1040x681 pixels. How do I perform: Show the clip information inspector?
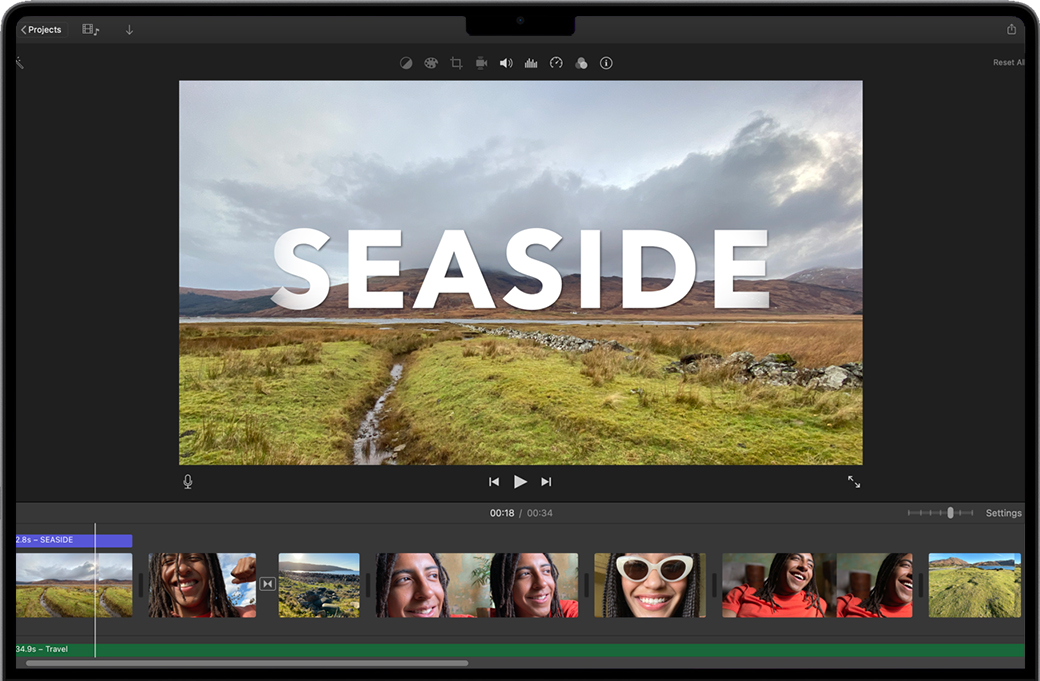coord(606,63)
